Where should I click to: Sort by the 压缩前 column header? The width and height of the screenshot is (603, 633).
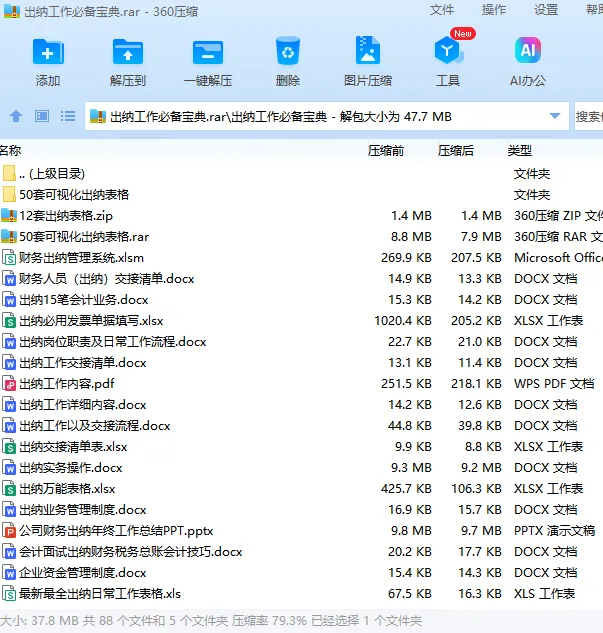click(385, 151)
